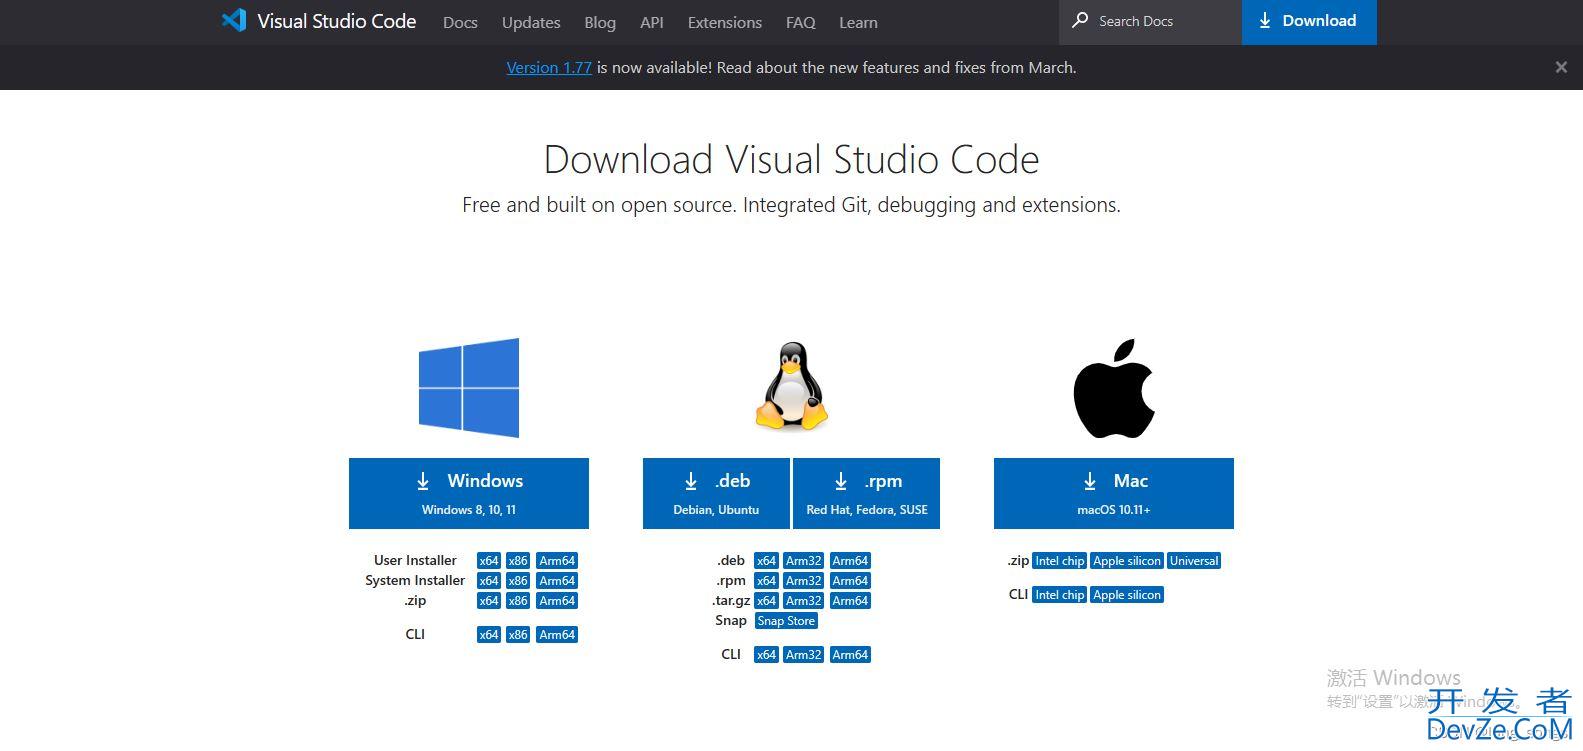1583x751 pixels.
Task: Download the Mac macOS 10.11+ build
Action: [1114, 493]
